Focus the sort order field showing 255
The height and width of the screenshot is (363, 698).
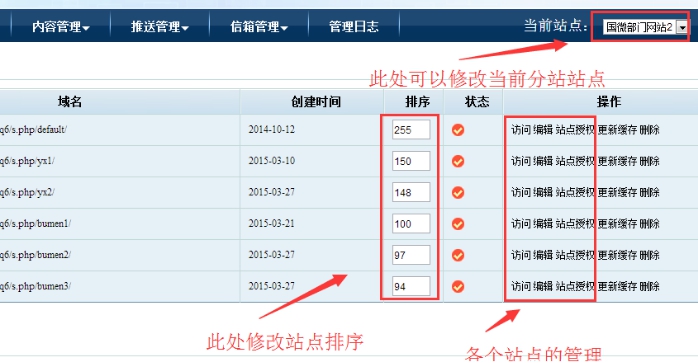(x=411, y=130)
